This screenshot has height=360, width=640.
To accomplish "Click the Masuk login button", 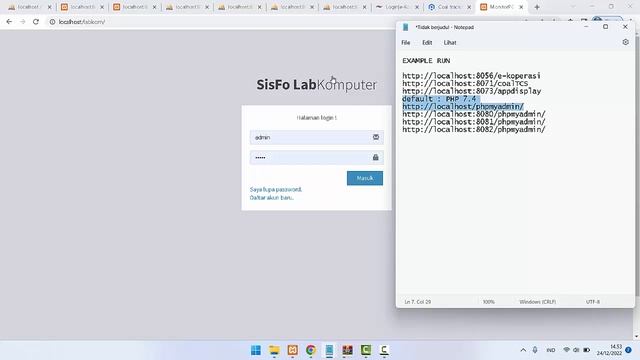I will pos(365,178).
